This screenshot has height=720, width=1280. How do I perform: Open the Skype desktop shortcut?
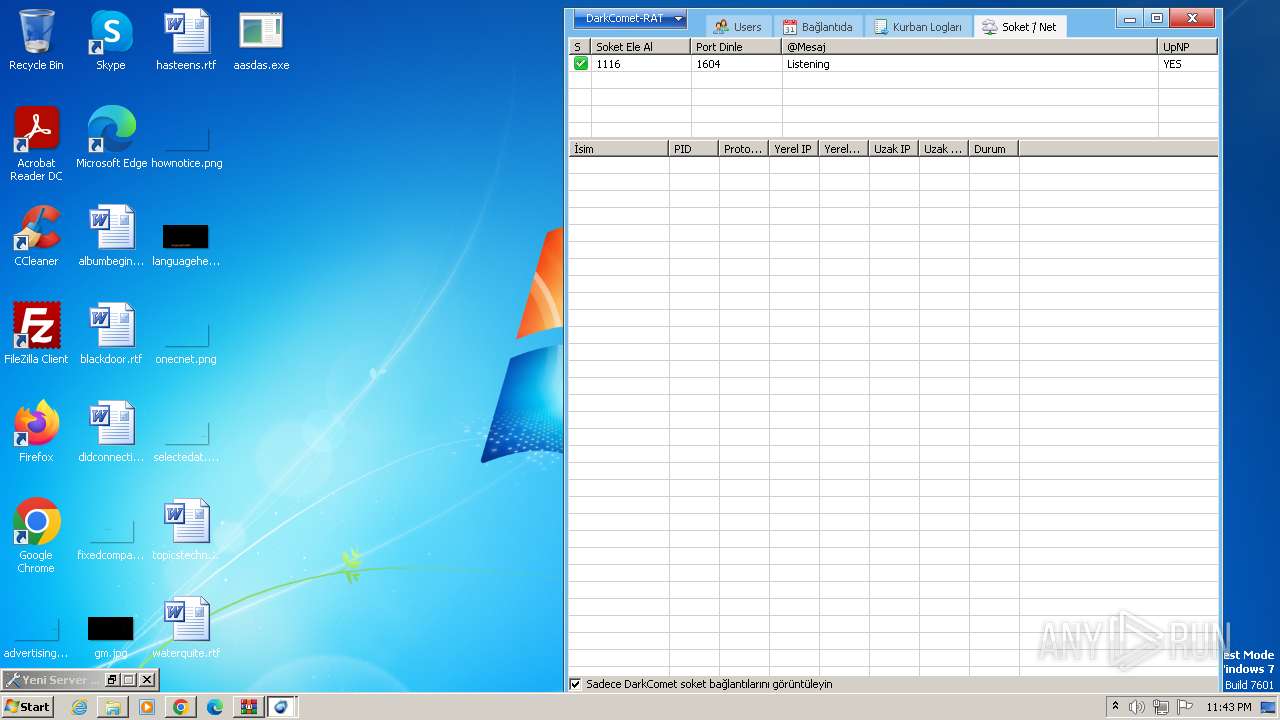coord(111,40)
